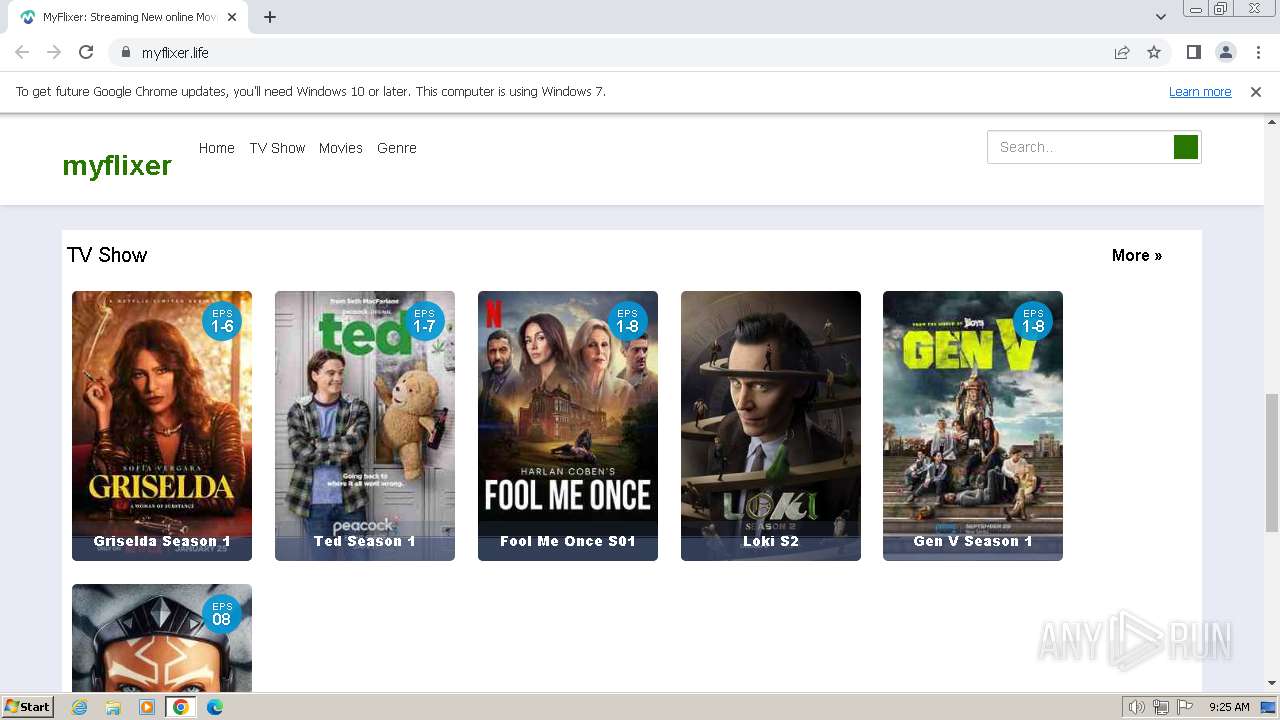This screenshot has height=720, width=1280.
Task: Click the Action Center flag icon
Action: click(x=1185, y=707)
